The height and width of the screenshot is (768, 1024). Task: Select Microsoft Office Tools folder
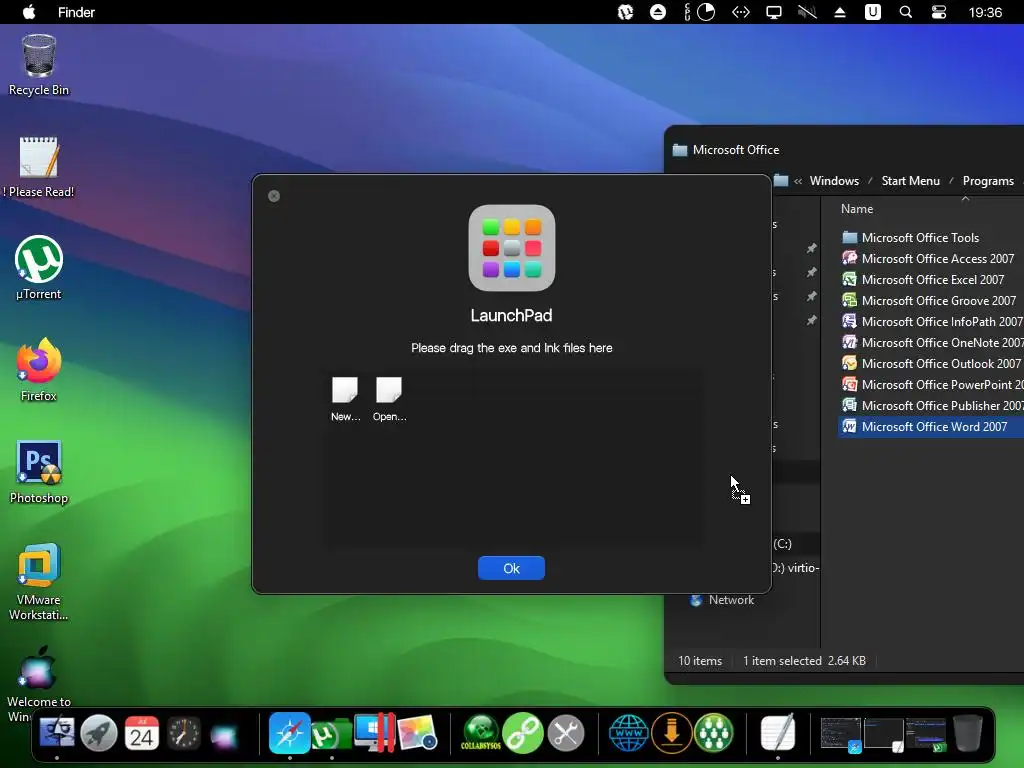tap(920, 238)
